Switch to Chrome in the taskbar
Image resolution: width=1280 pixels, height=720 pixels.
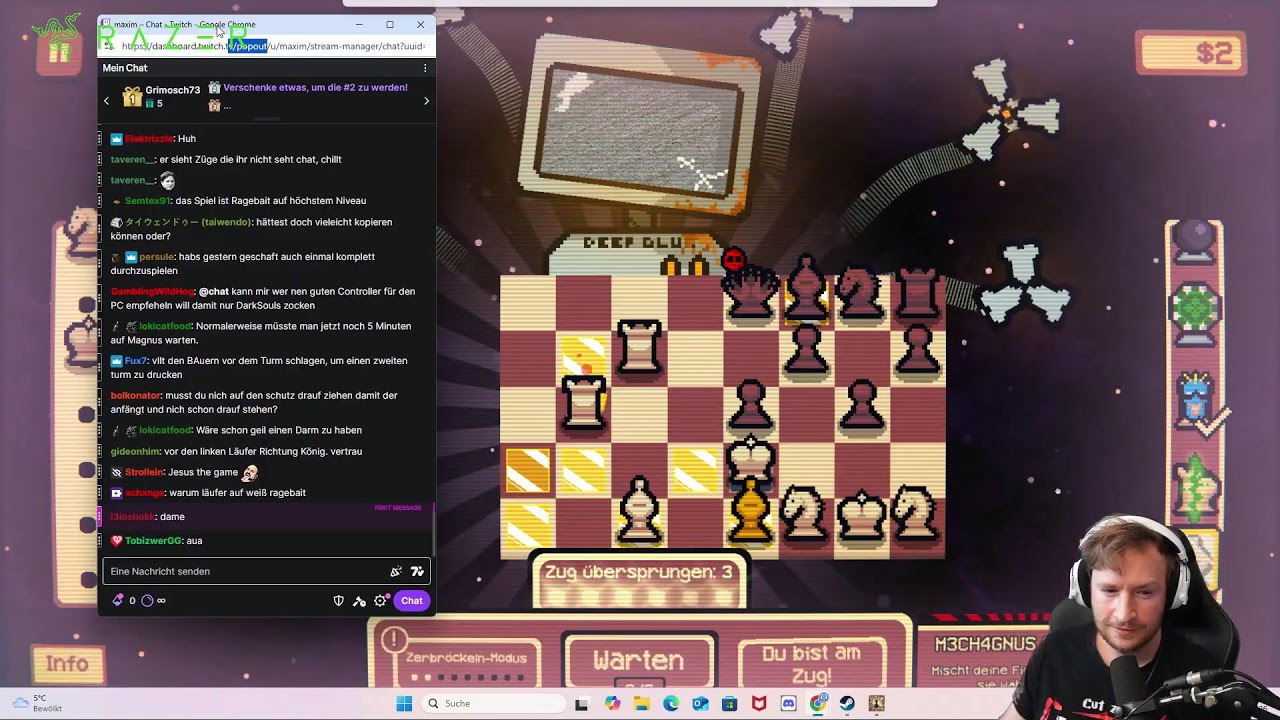[x=819, y=703]
